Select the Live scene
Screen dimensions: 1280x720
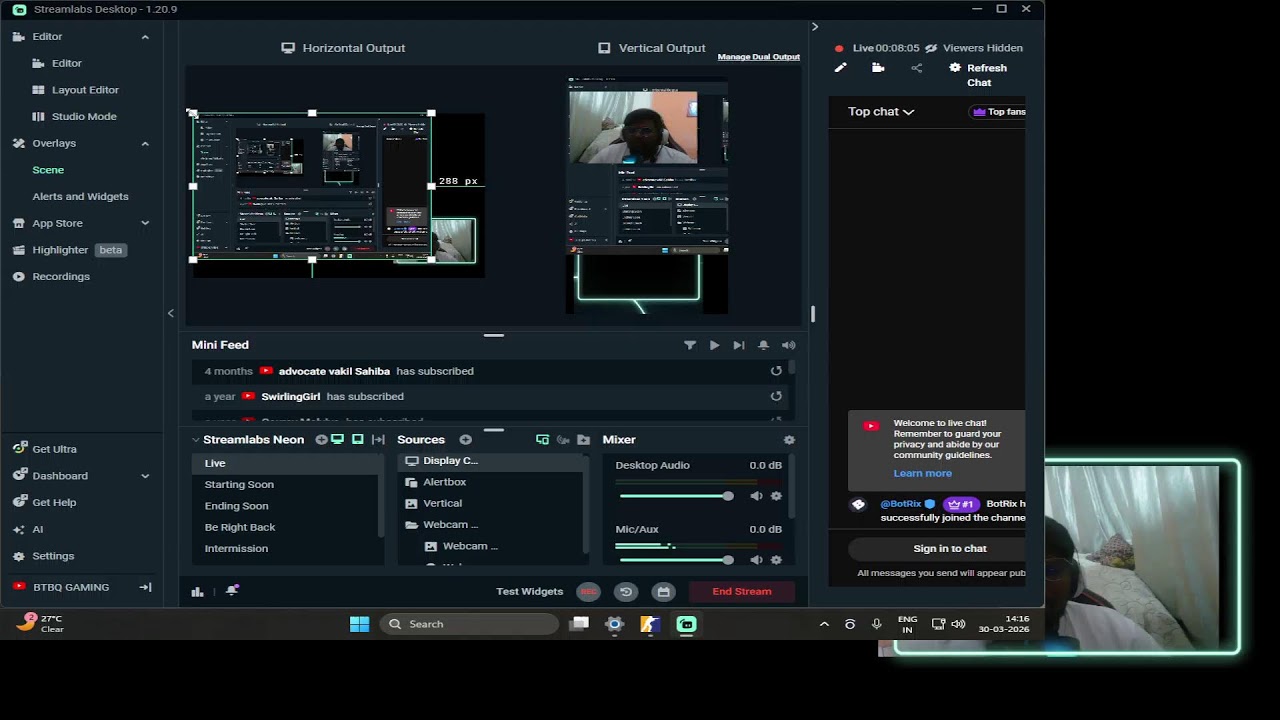tap(287, 463)
